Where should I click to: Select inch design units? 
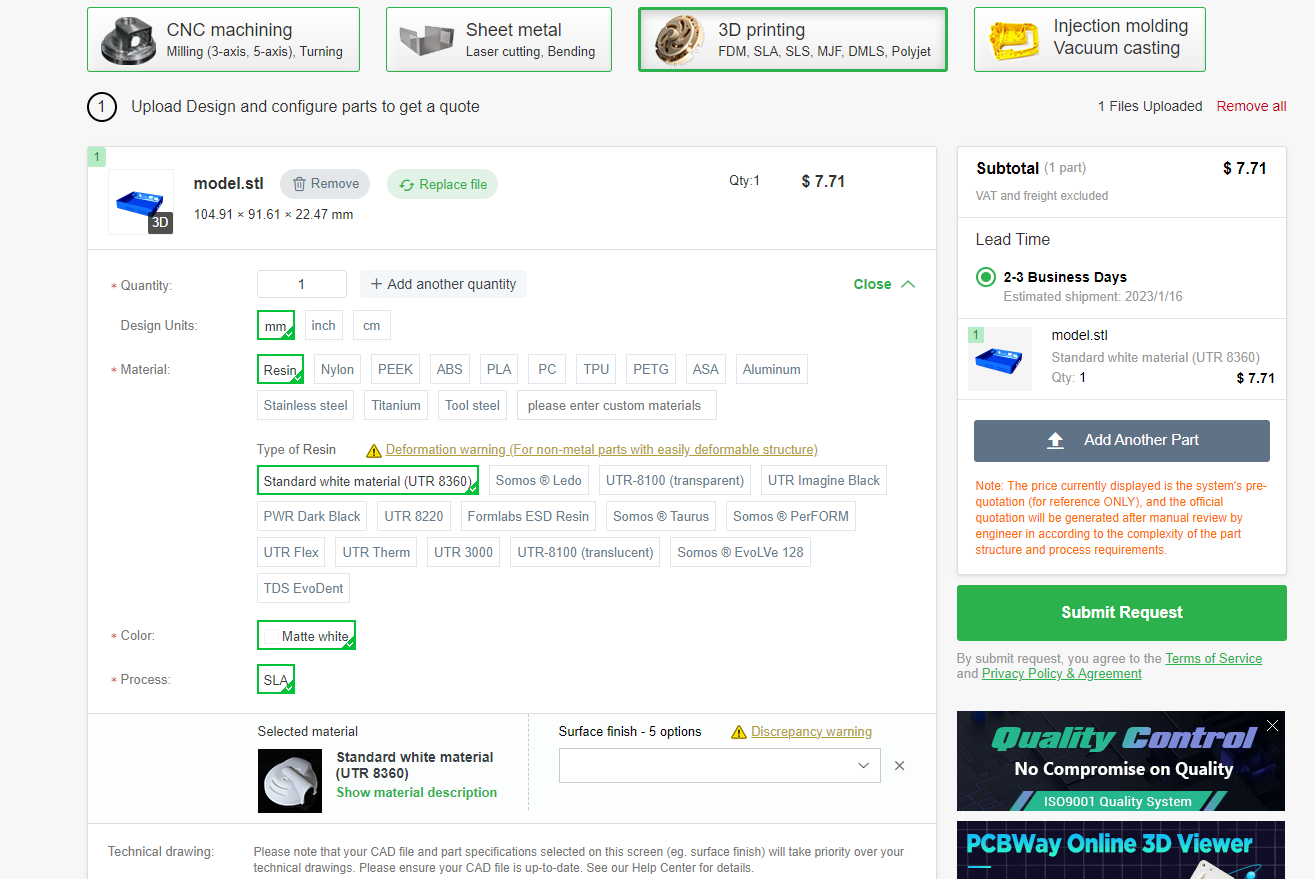[323, 326]
